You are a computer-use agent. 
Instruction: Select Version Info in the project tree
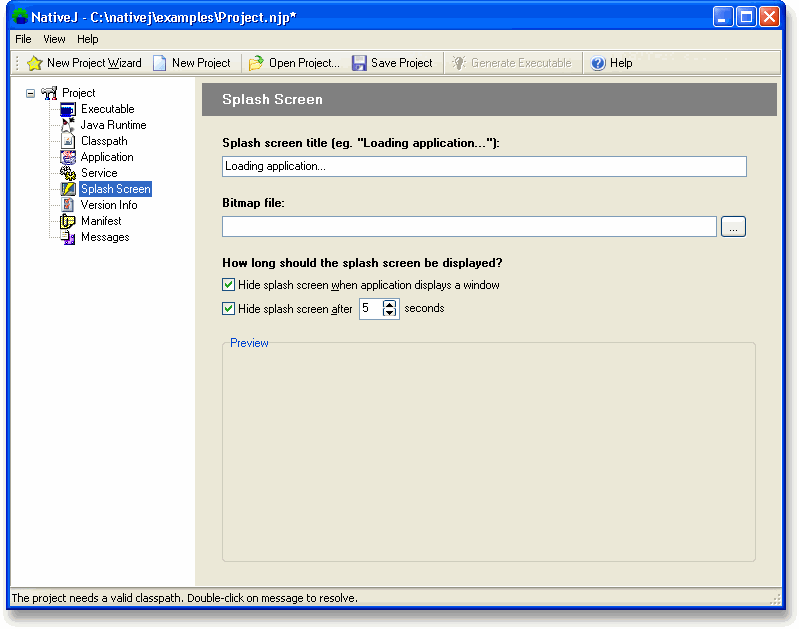click(x=109, y=205)
